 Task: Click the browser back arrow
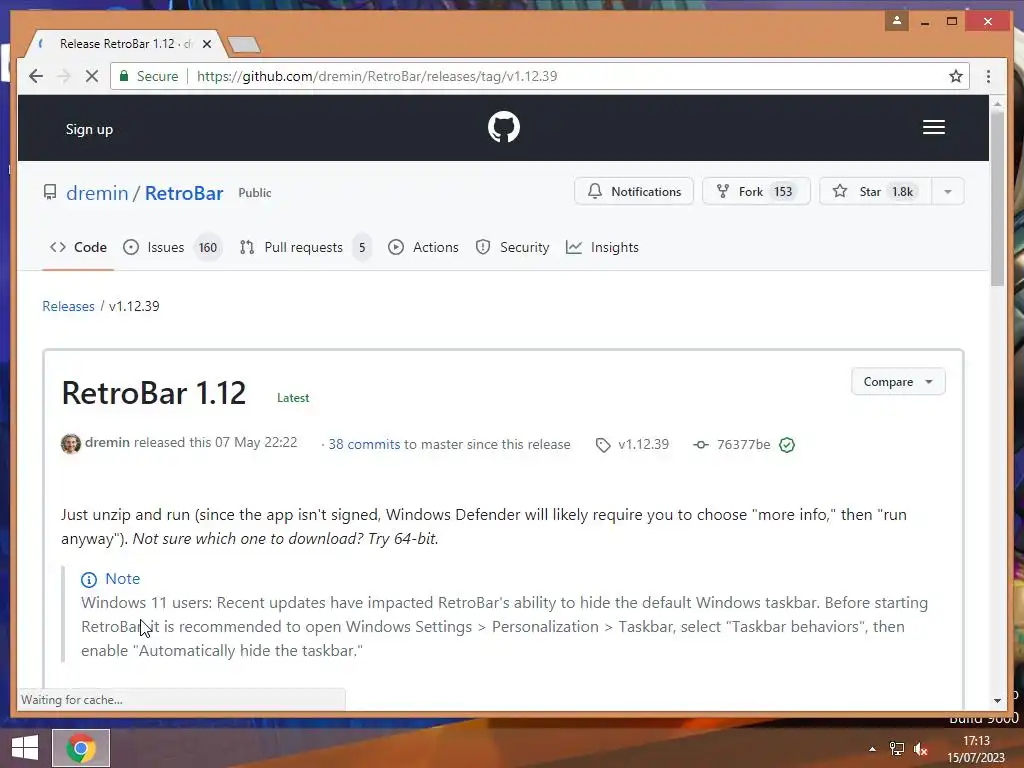36,76
